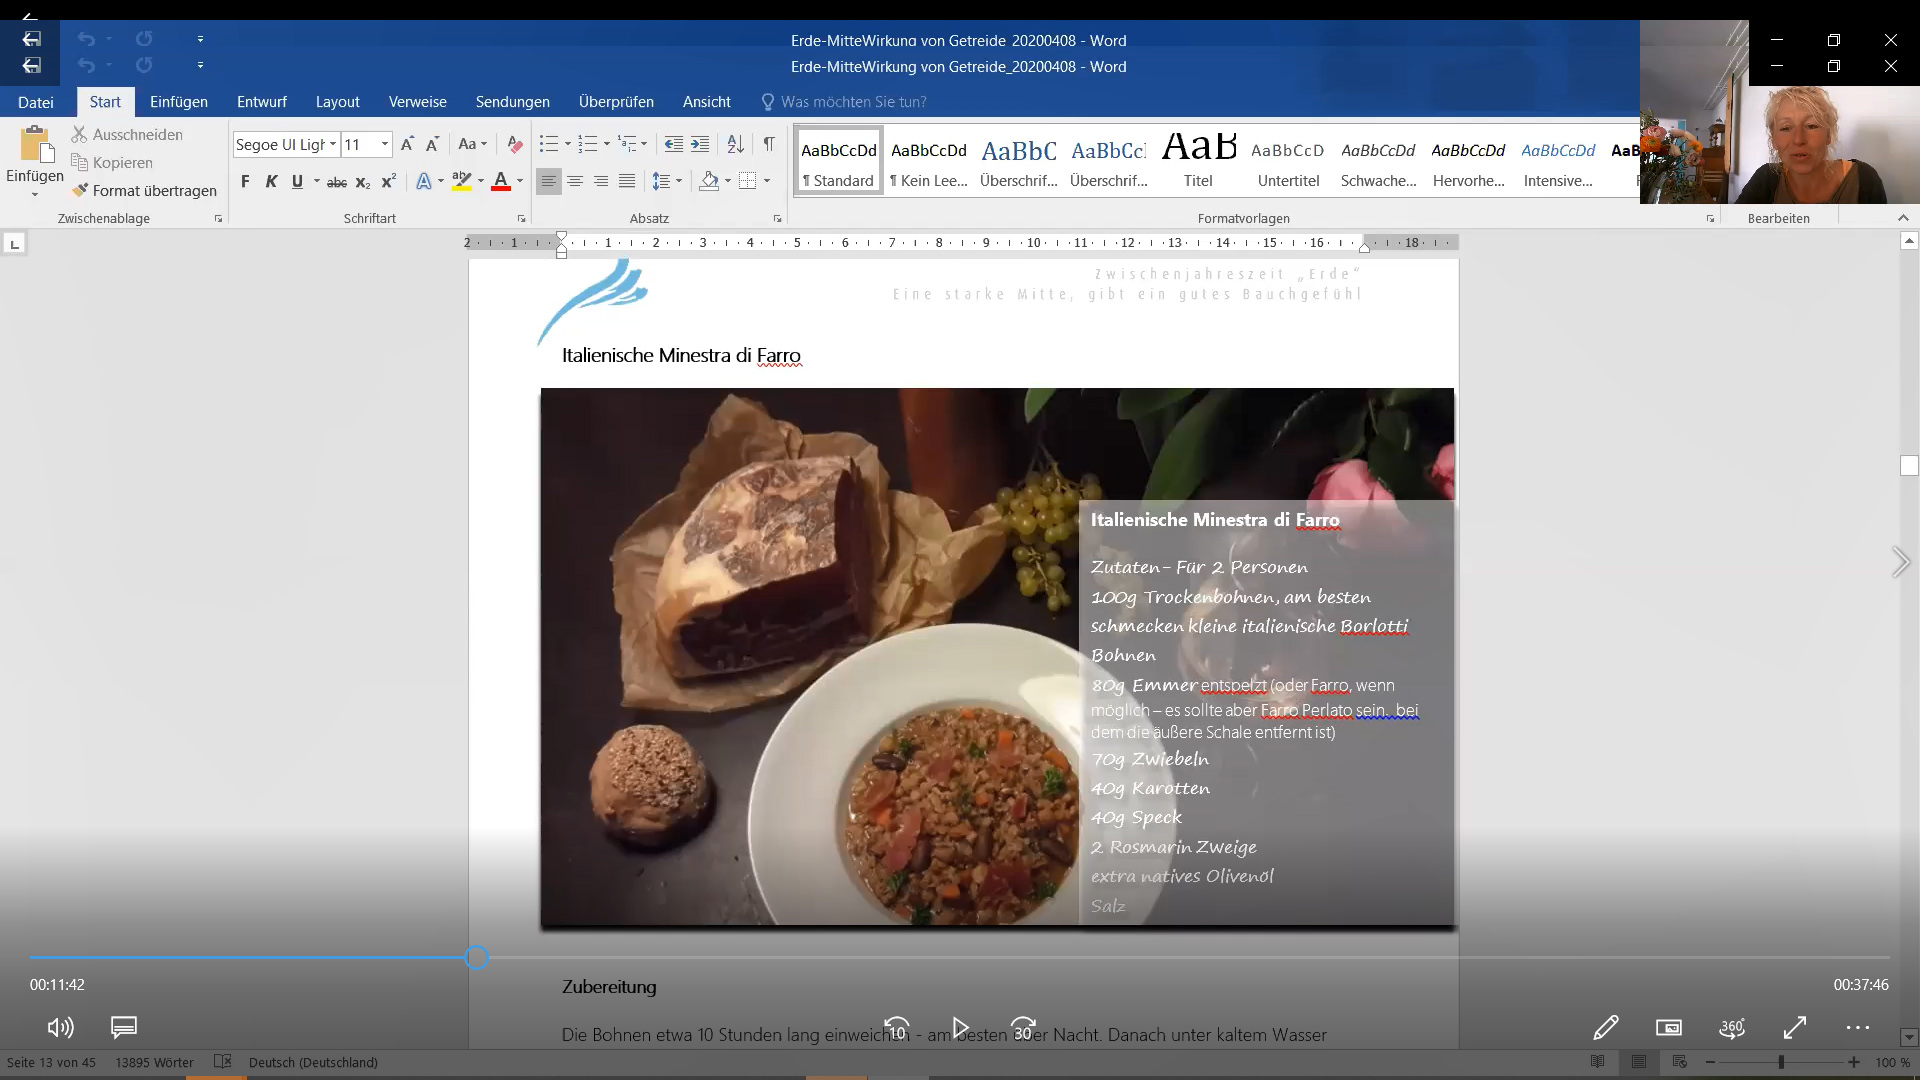Switch to web layout view in status bar
The width and height of the screenshot is (1920, 1080).
(x=1679, y=1062)
